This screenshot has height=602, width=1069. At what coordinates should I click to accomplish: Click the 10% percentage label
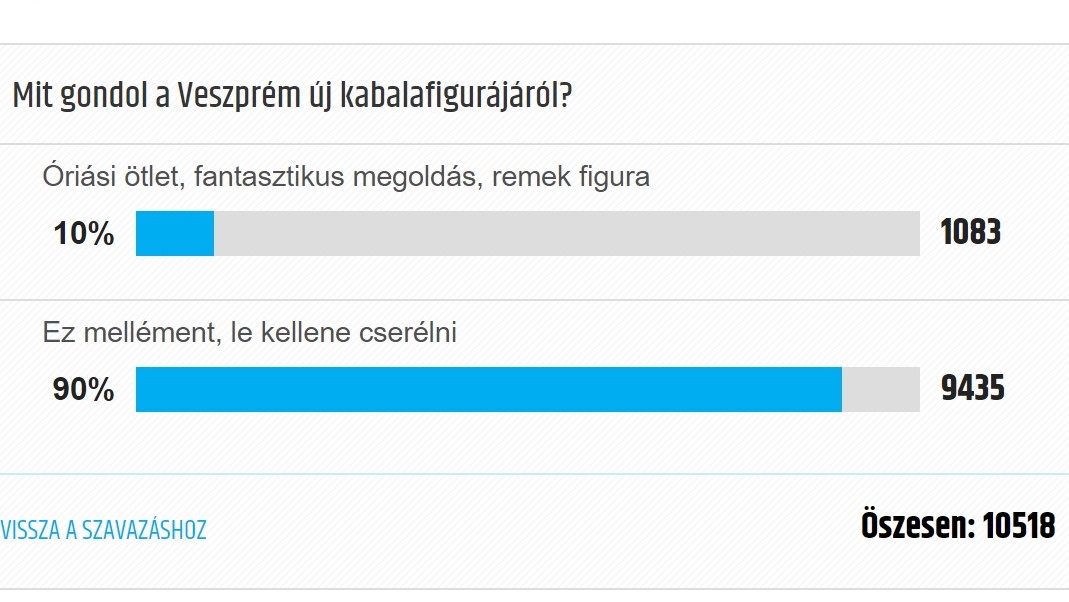pos(84,234)
